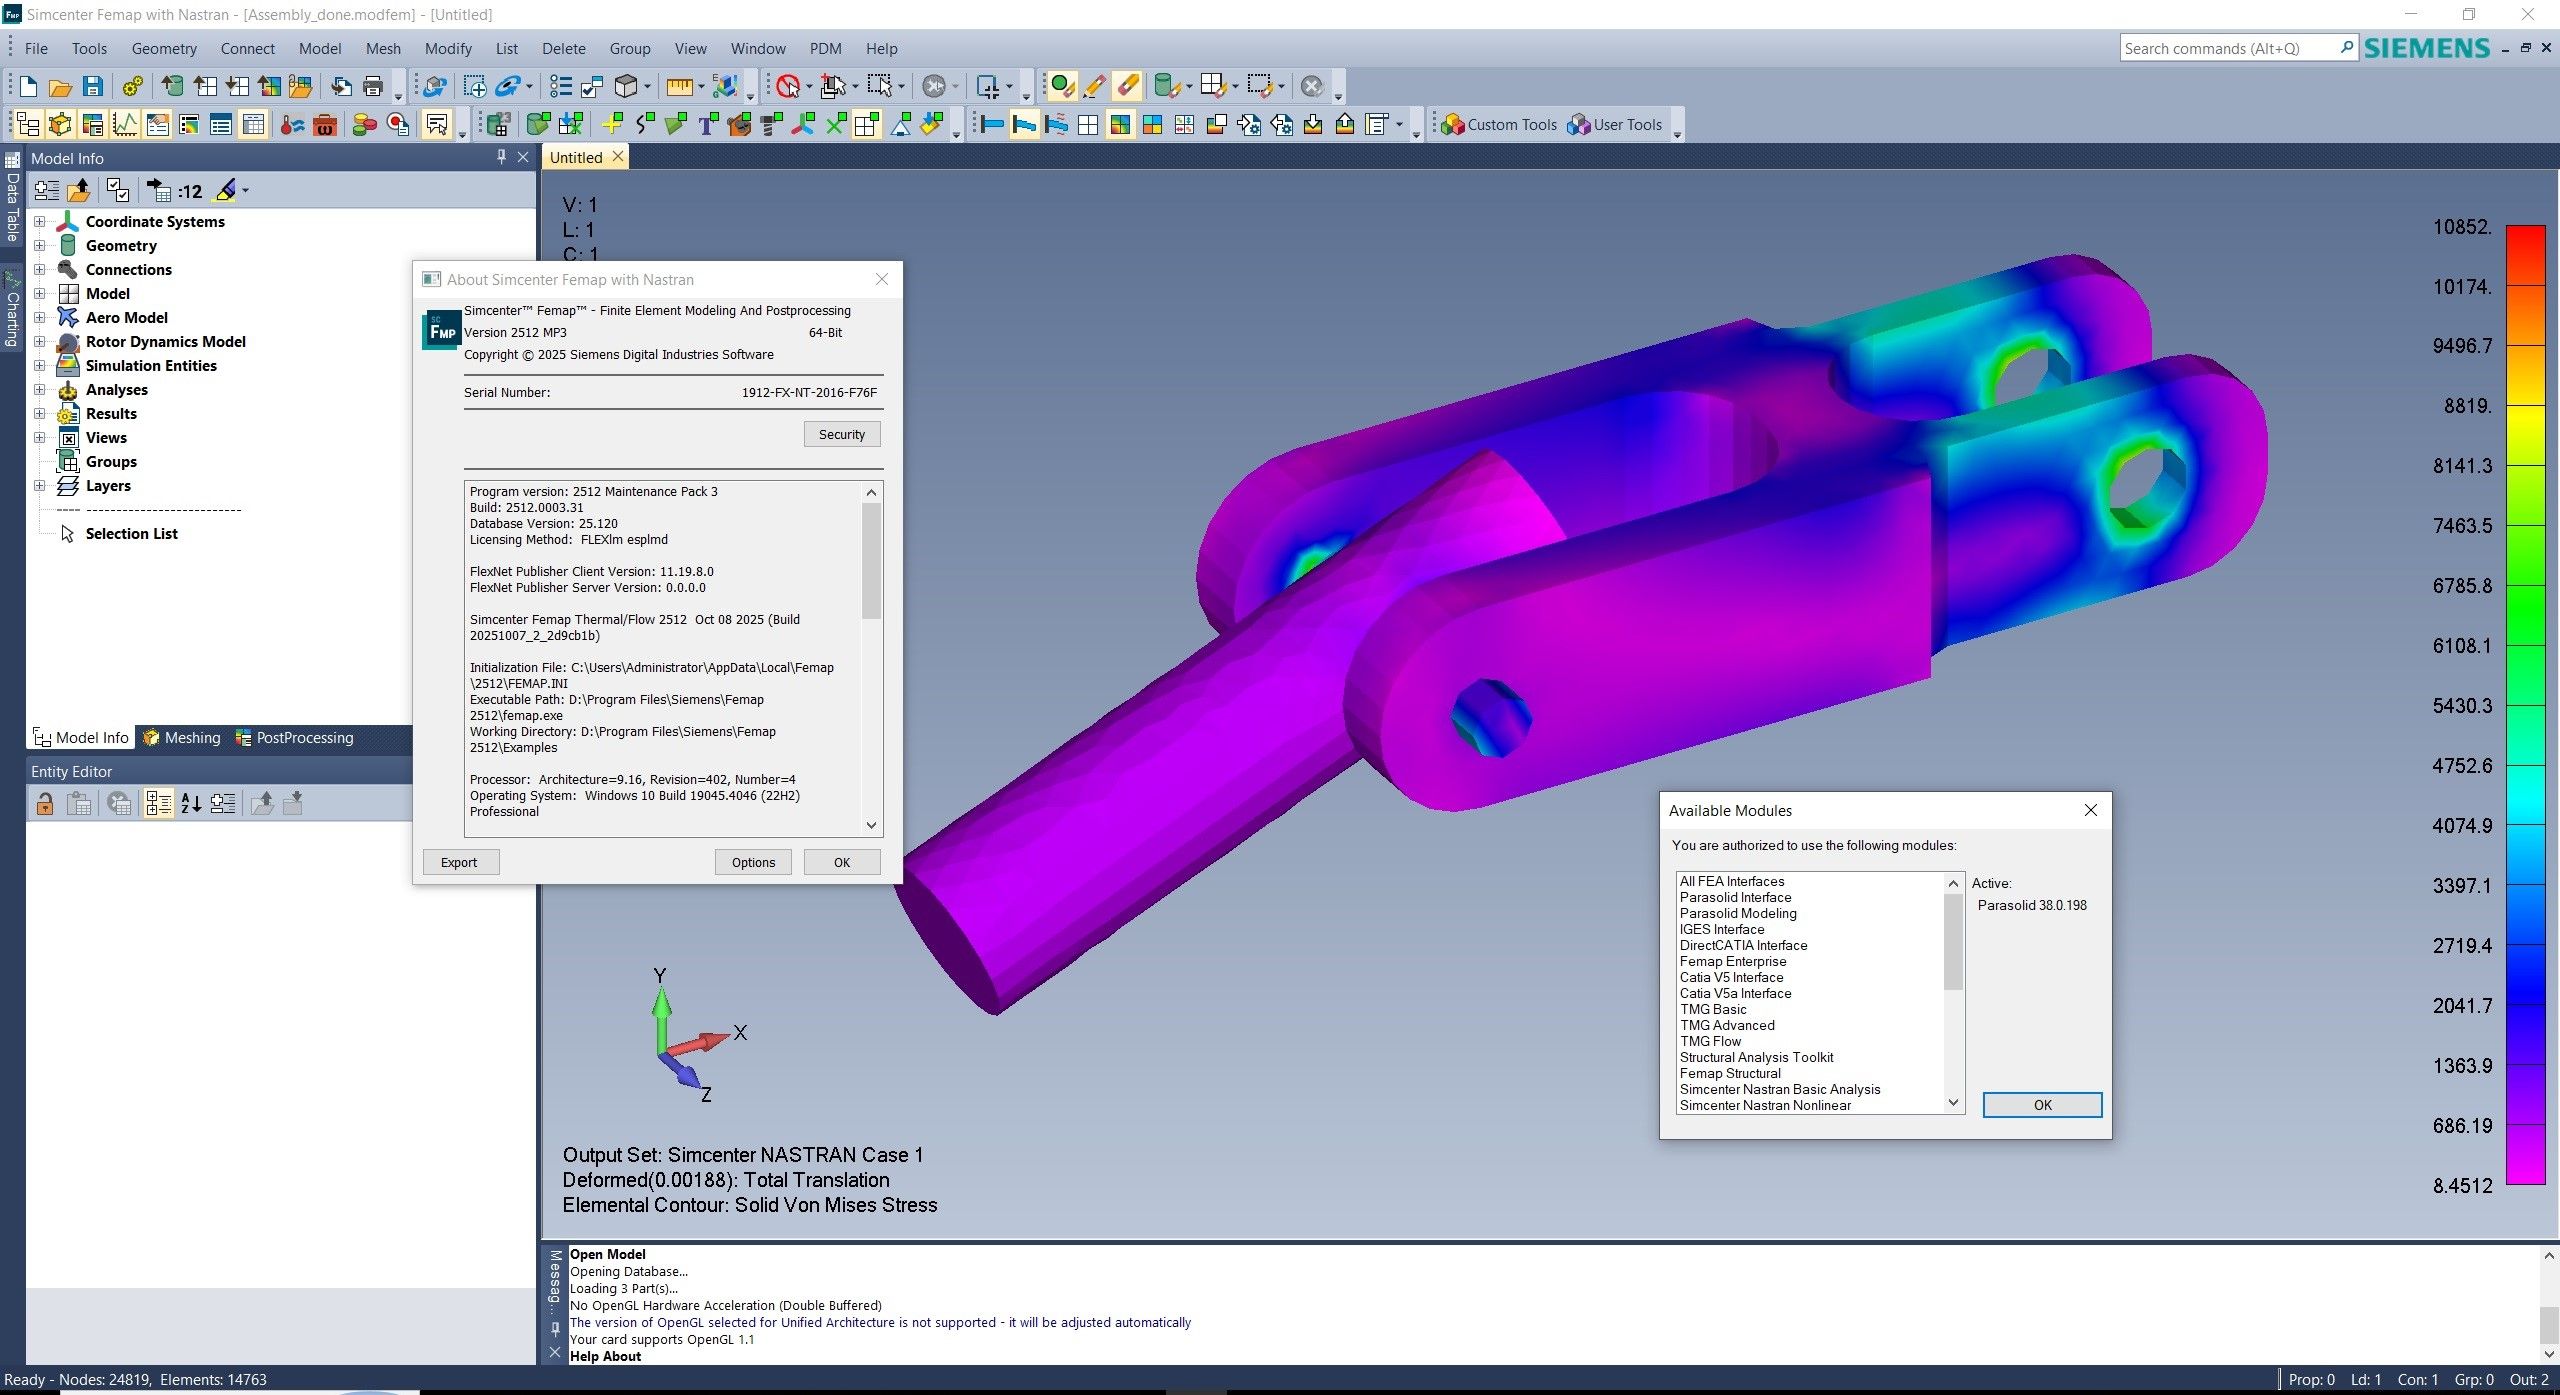The height and width of the screenshot is (1395, 2560).
Task: Toggle the pink eraser toolbar button
Action: pos(1128,86)
